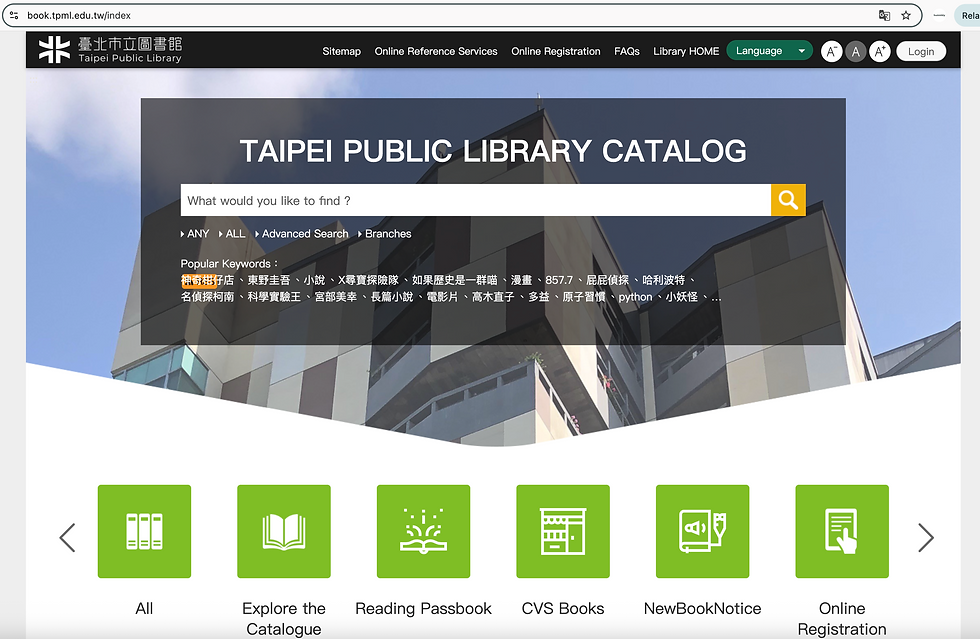Open the Reading Passbook tile icon
Viewport: 980px width, 639px height.
coord(423,531)
